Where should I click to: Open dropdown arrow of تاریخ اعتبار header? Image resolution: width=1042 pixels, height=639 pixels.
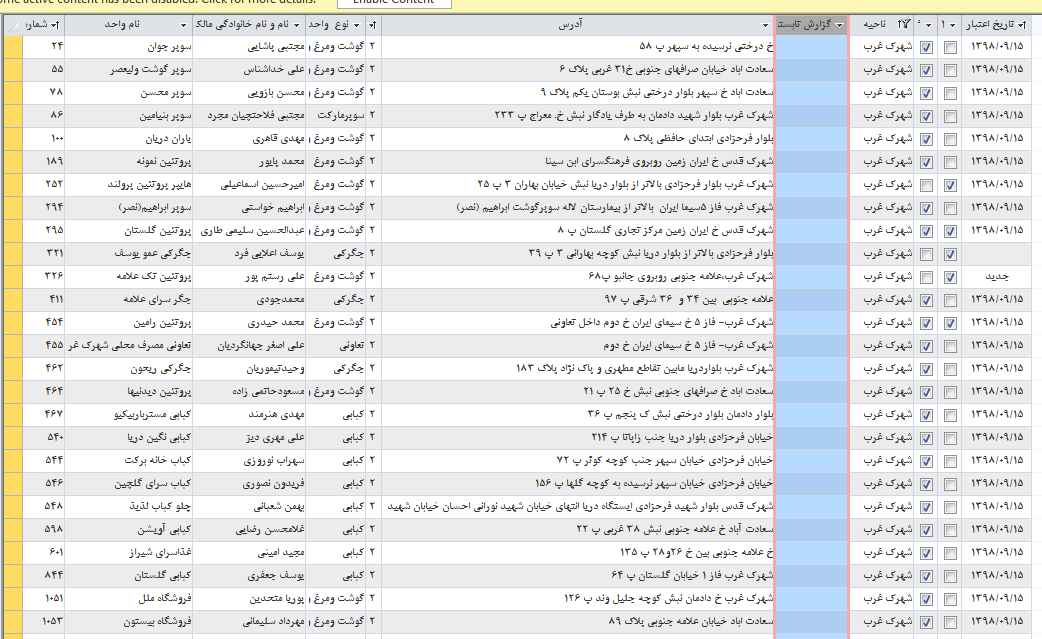point(1022,25)
